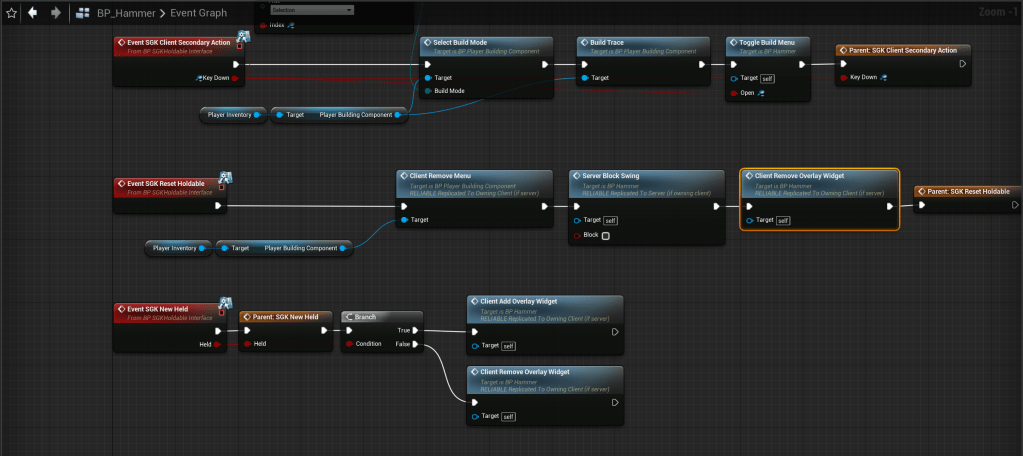Select the upper Player Inventory variable node
Viewport: 1023px width, 456px height.
coord(234,115)
